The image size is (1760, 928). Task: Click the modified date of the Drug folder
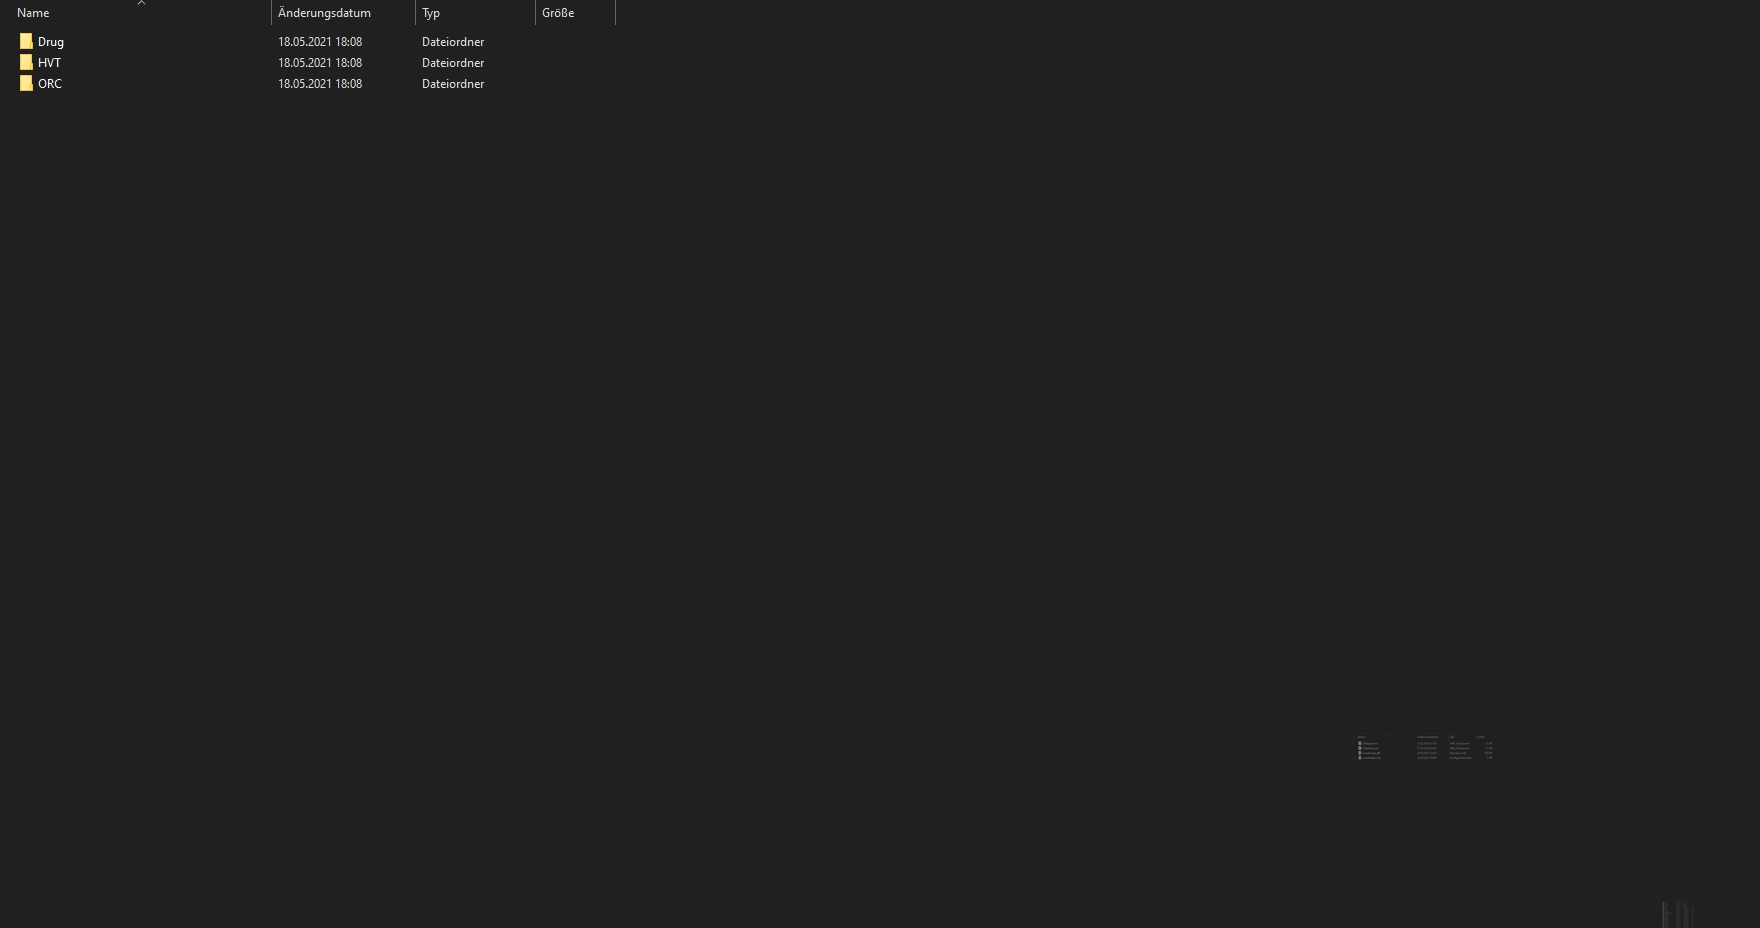[x=320, y=42]
